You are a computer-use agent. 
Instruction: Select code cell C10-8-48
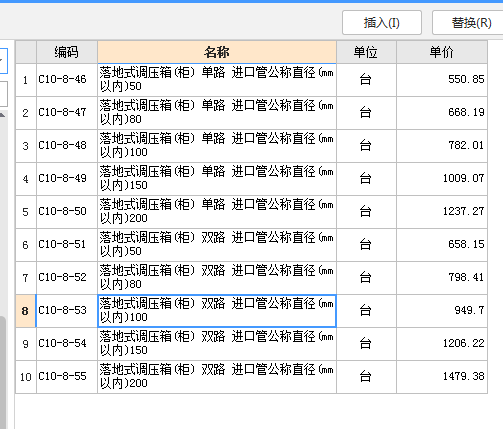67,146
